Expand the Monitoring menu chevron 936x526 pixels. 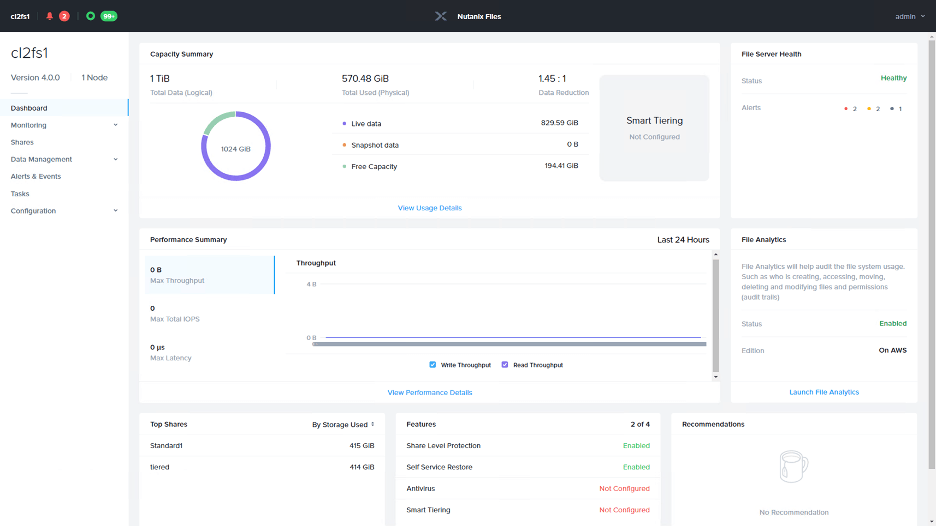pyautogui.click(x=115, y=125)
